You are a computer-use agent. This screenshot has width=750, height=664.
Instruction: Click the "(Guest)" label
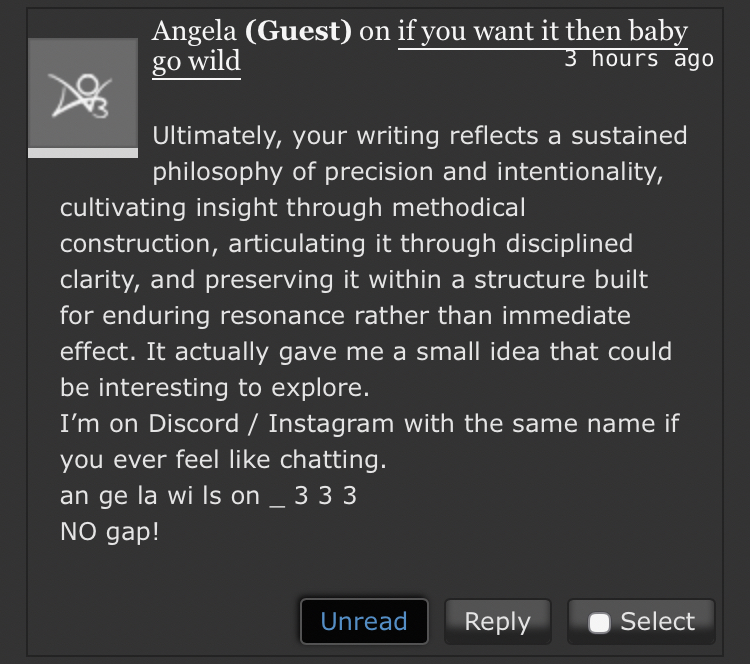[x=298, y=32]
